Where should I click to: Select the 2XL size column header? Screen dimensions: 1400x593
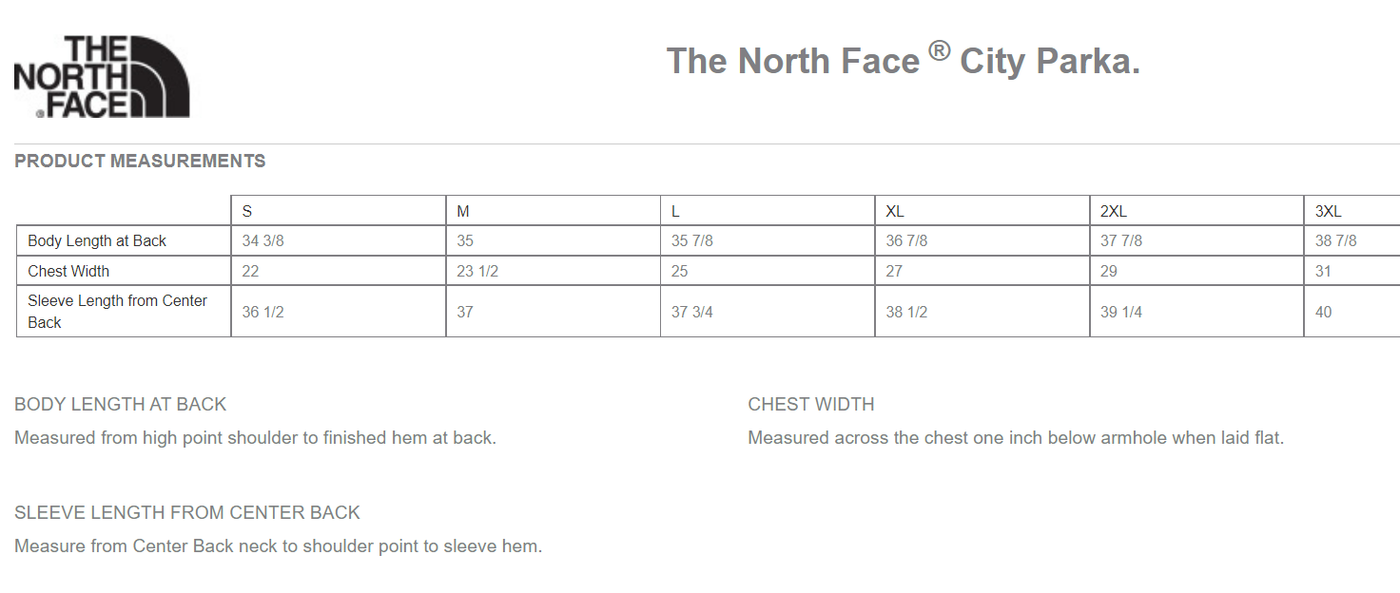[1113, 211]
